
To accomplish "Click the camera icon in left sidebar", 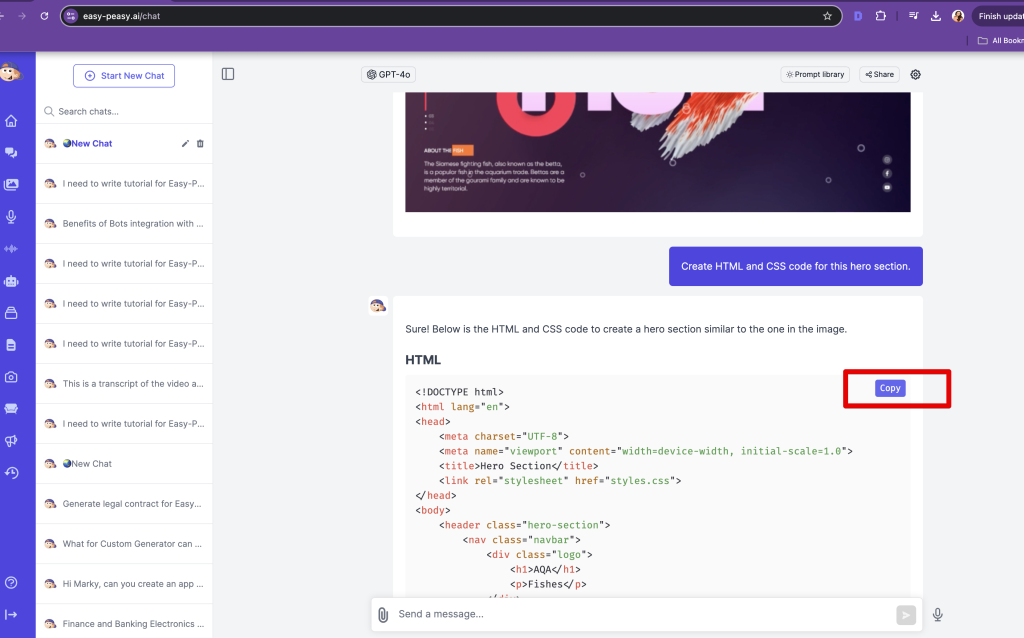I will point(11,377).
